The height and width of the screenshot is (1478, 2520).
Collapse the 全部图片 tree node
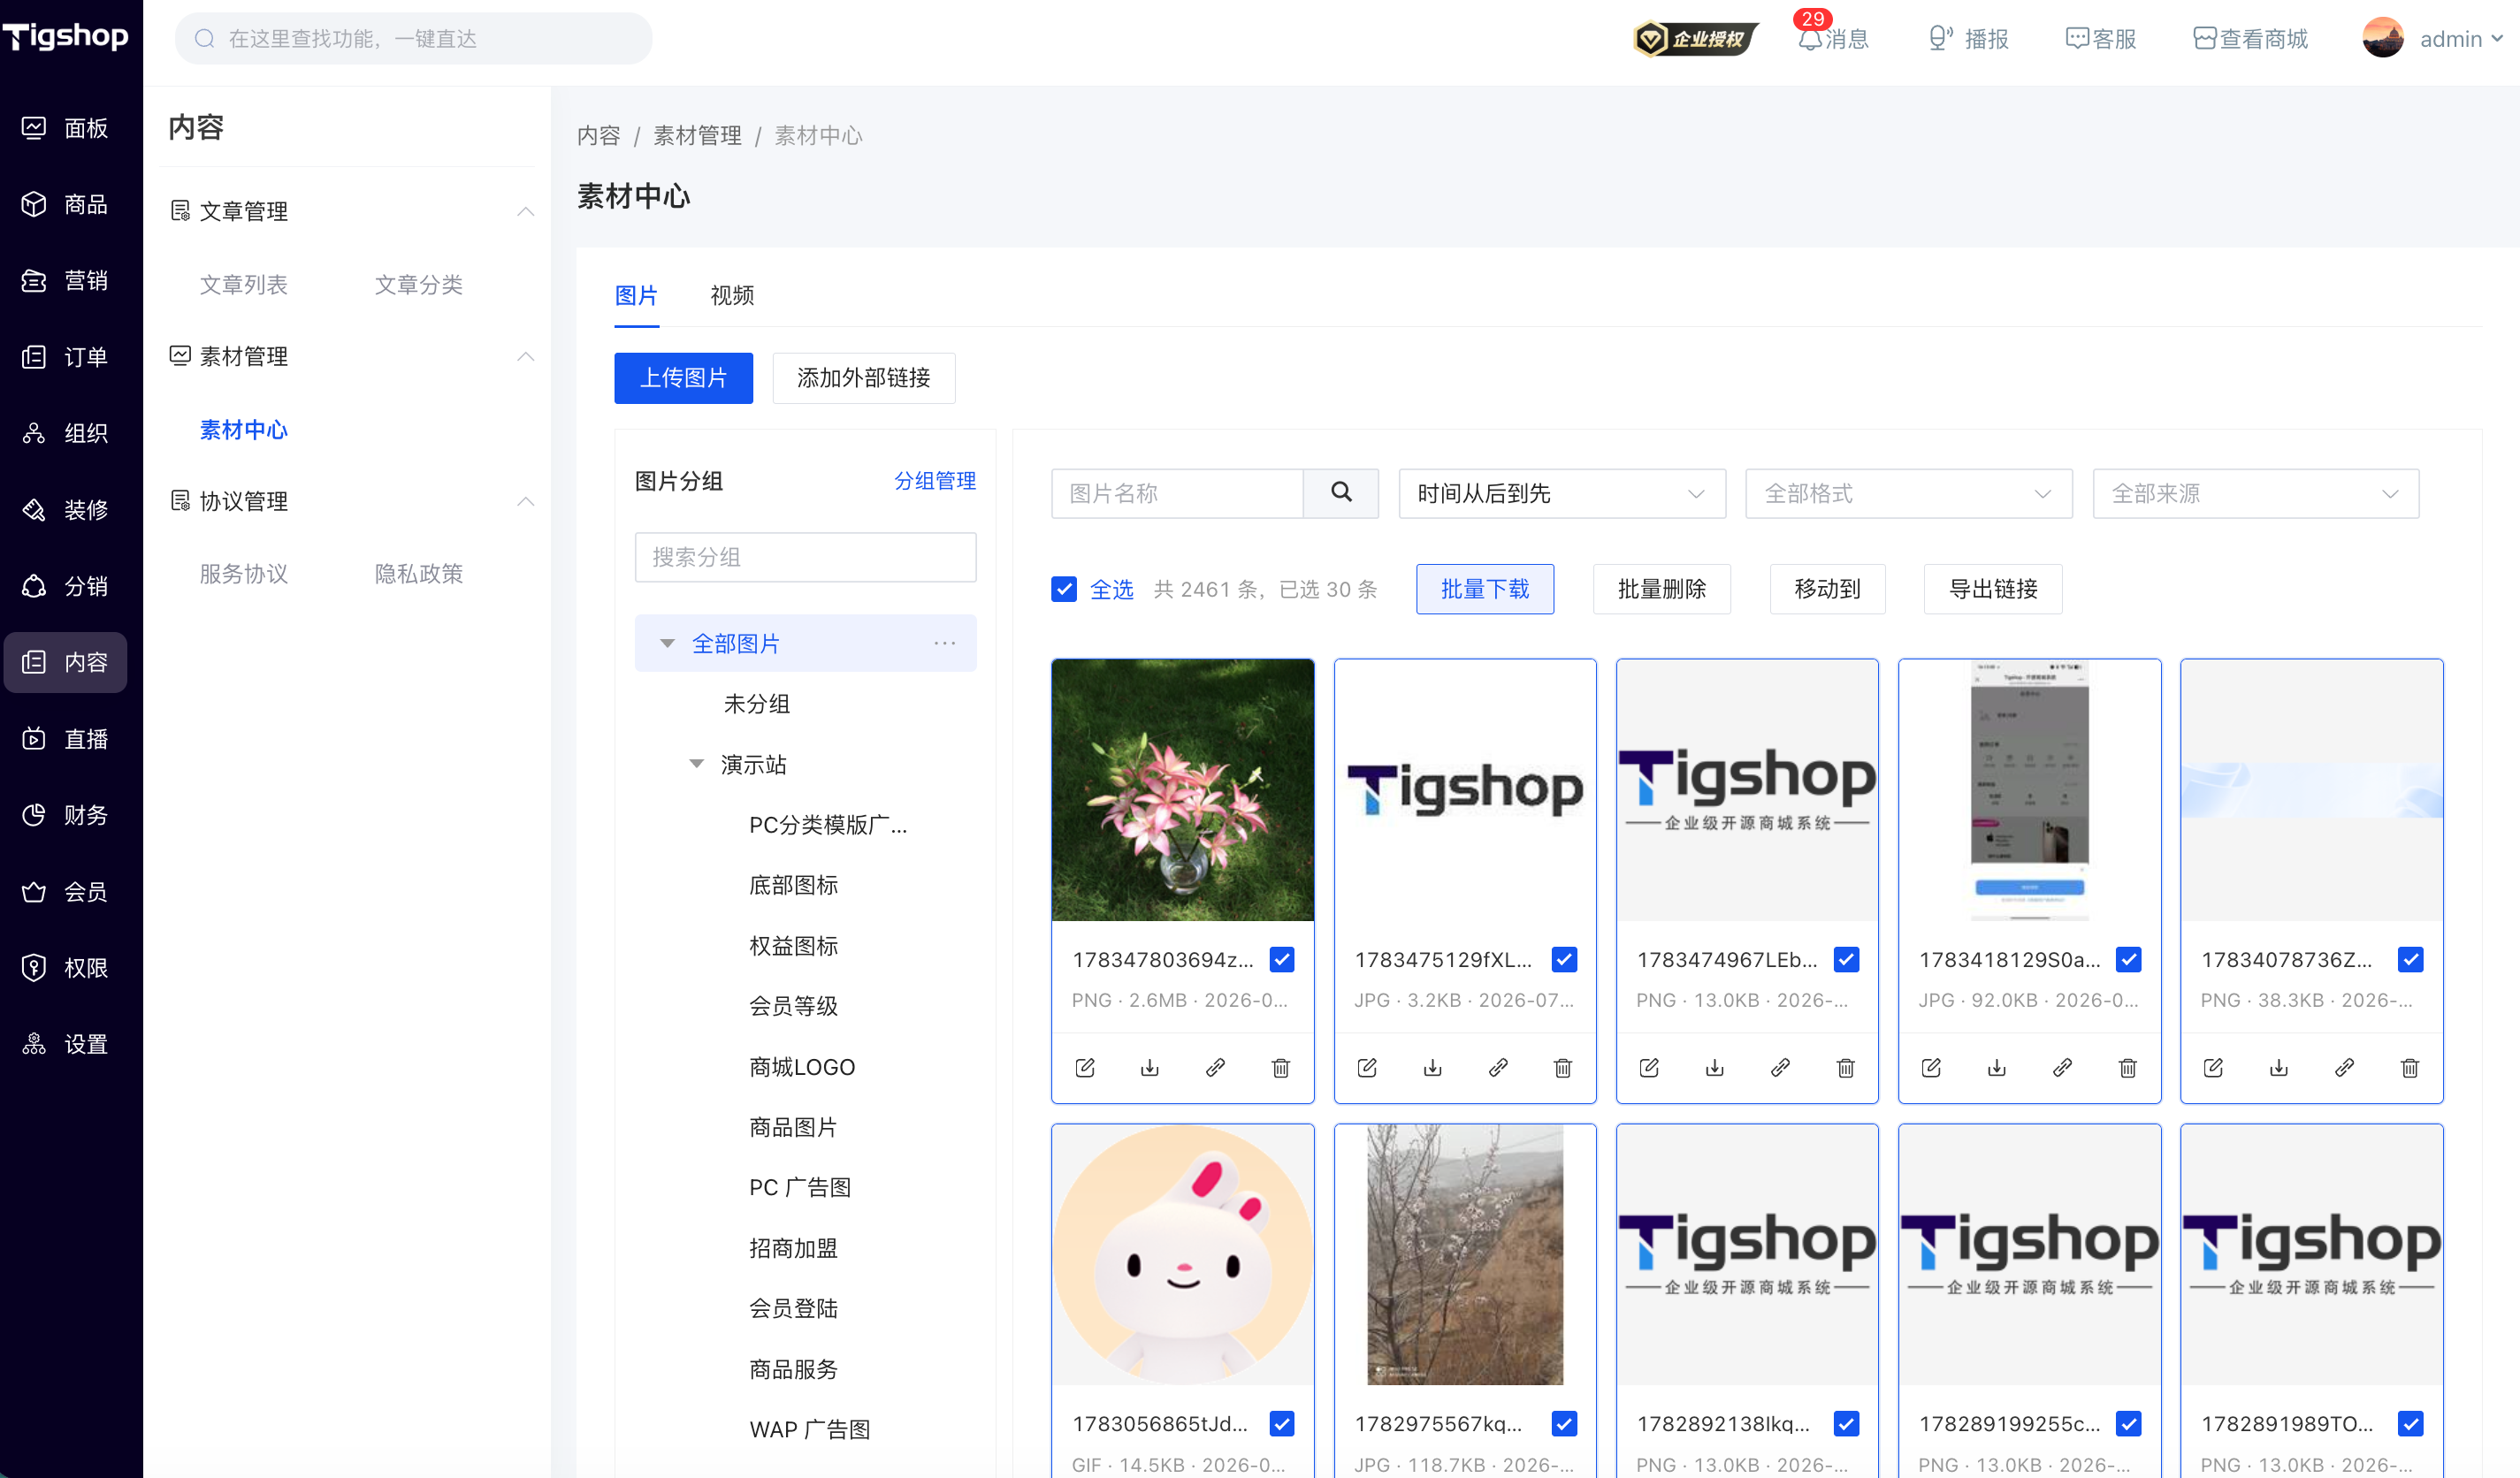(x=667, y=643)
